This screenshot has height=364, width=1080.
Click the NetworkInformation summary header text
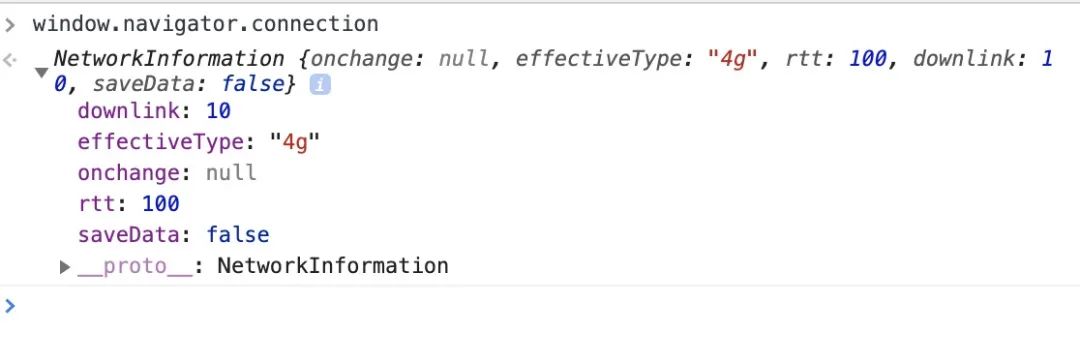[169, 59]
